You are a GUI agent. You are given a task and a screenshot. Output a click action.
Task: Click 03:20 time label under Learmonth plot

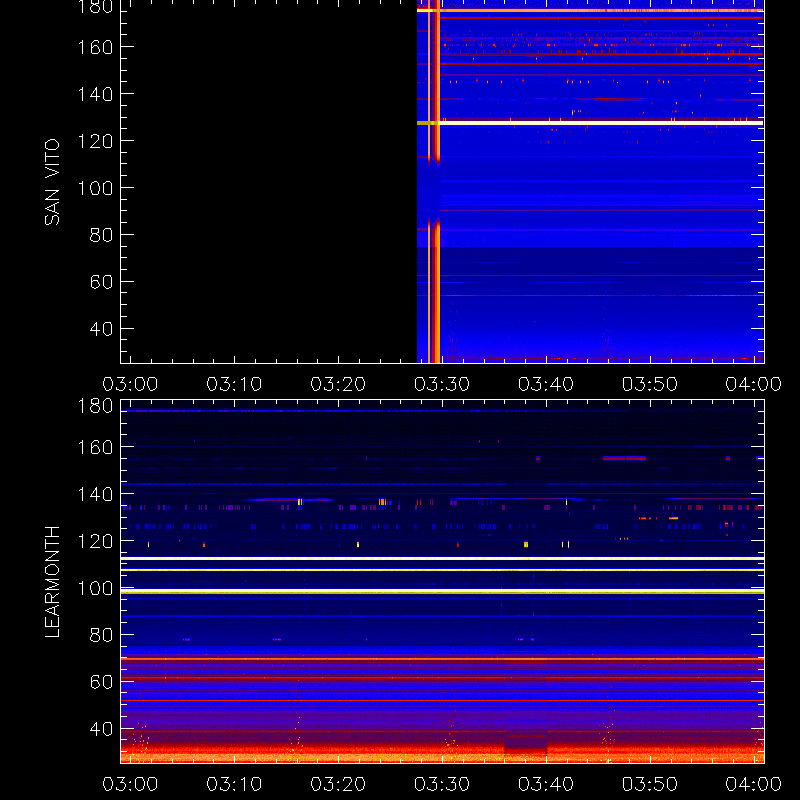click(x=338, y=784)
